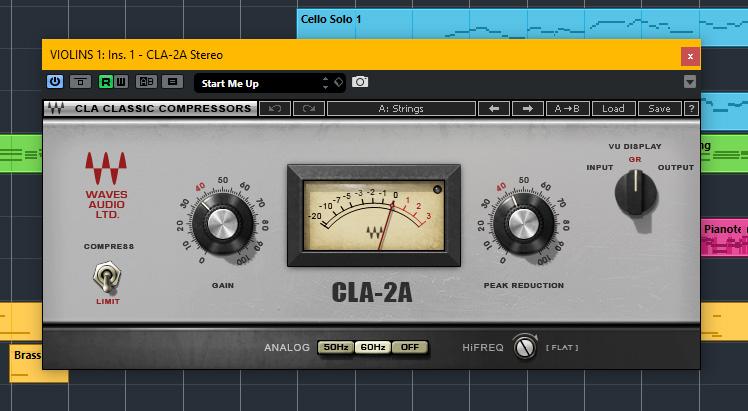Select 60Hz analog mode
Screen dimensions: 748x411
pos(373,347)
